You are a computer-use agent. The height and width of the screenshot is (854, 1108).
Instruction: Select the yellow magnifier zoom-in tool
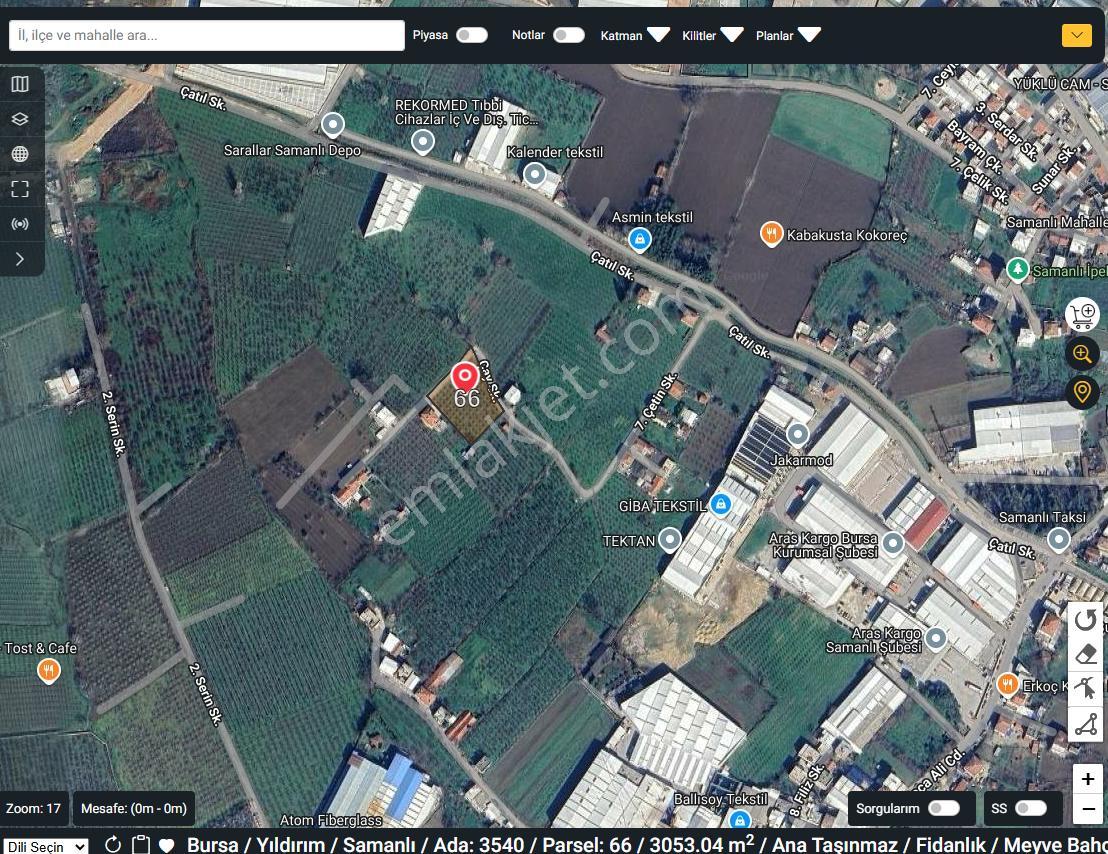click(x=1082, y=353)
